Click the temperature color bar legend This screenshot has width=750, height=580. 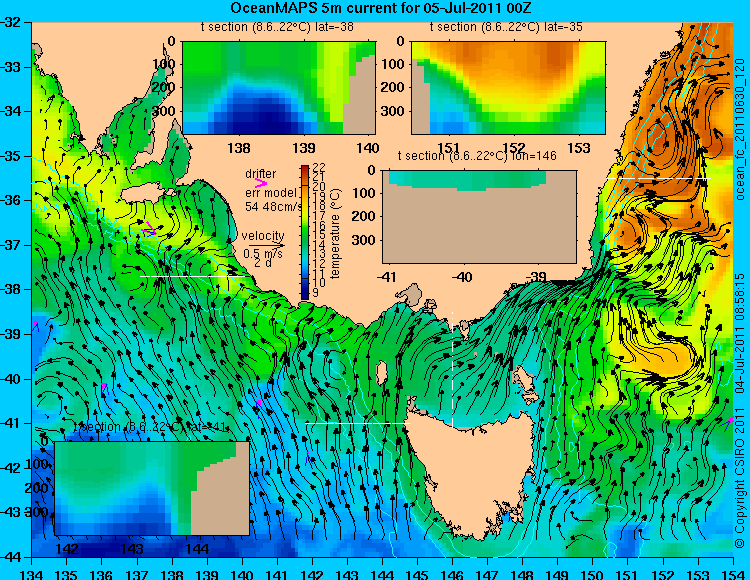click(305, 232)
